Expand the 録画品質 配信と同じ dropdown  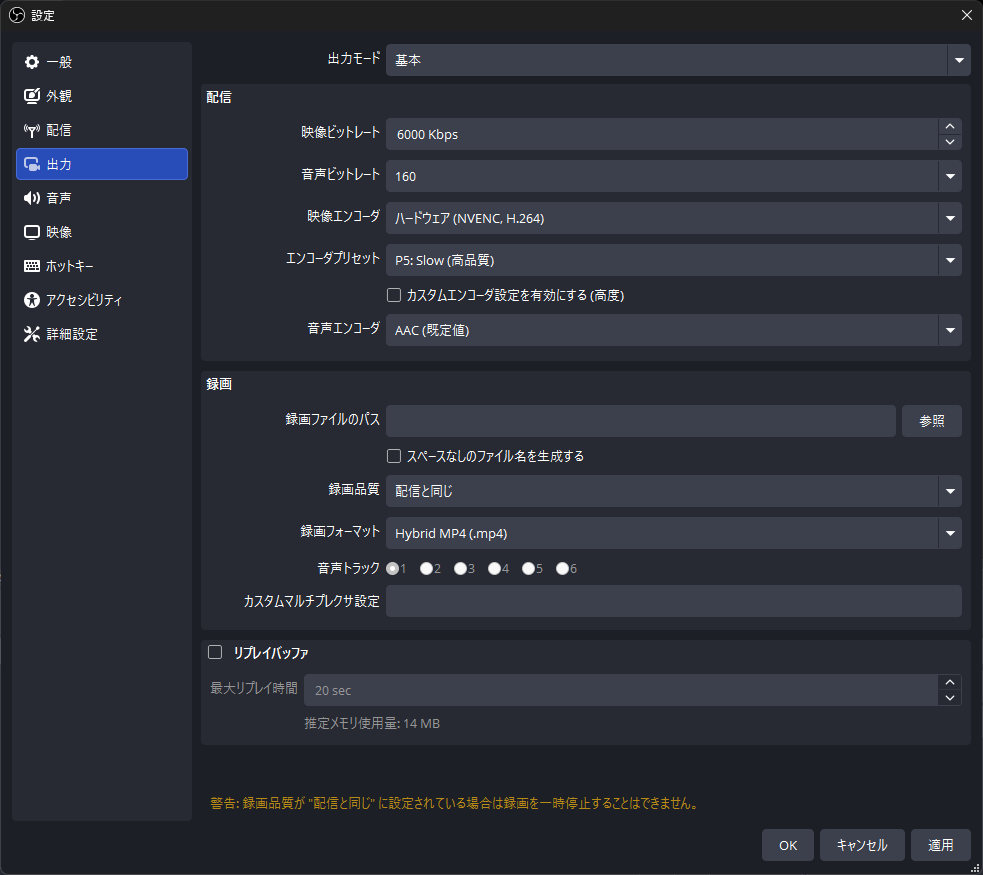pyautogui.click(x=673, y=491)
